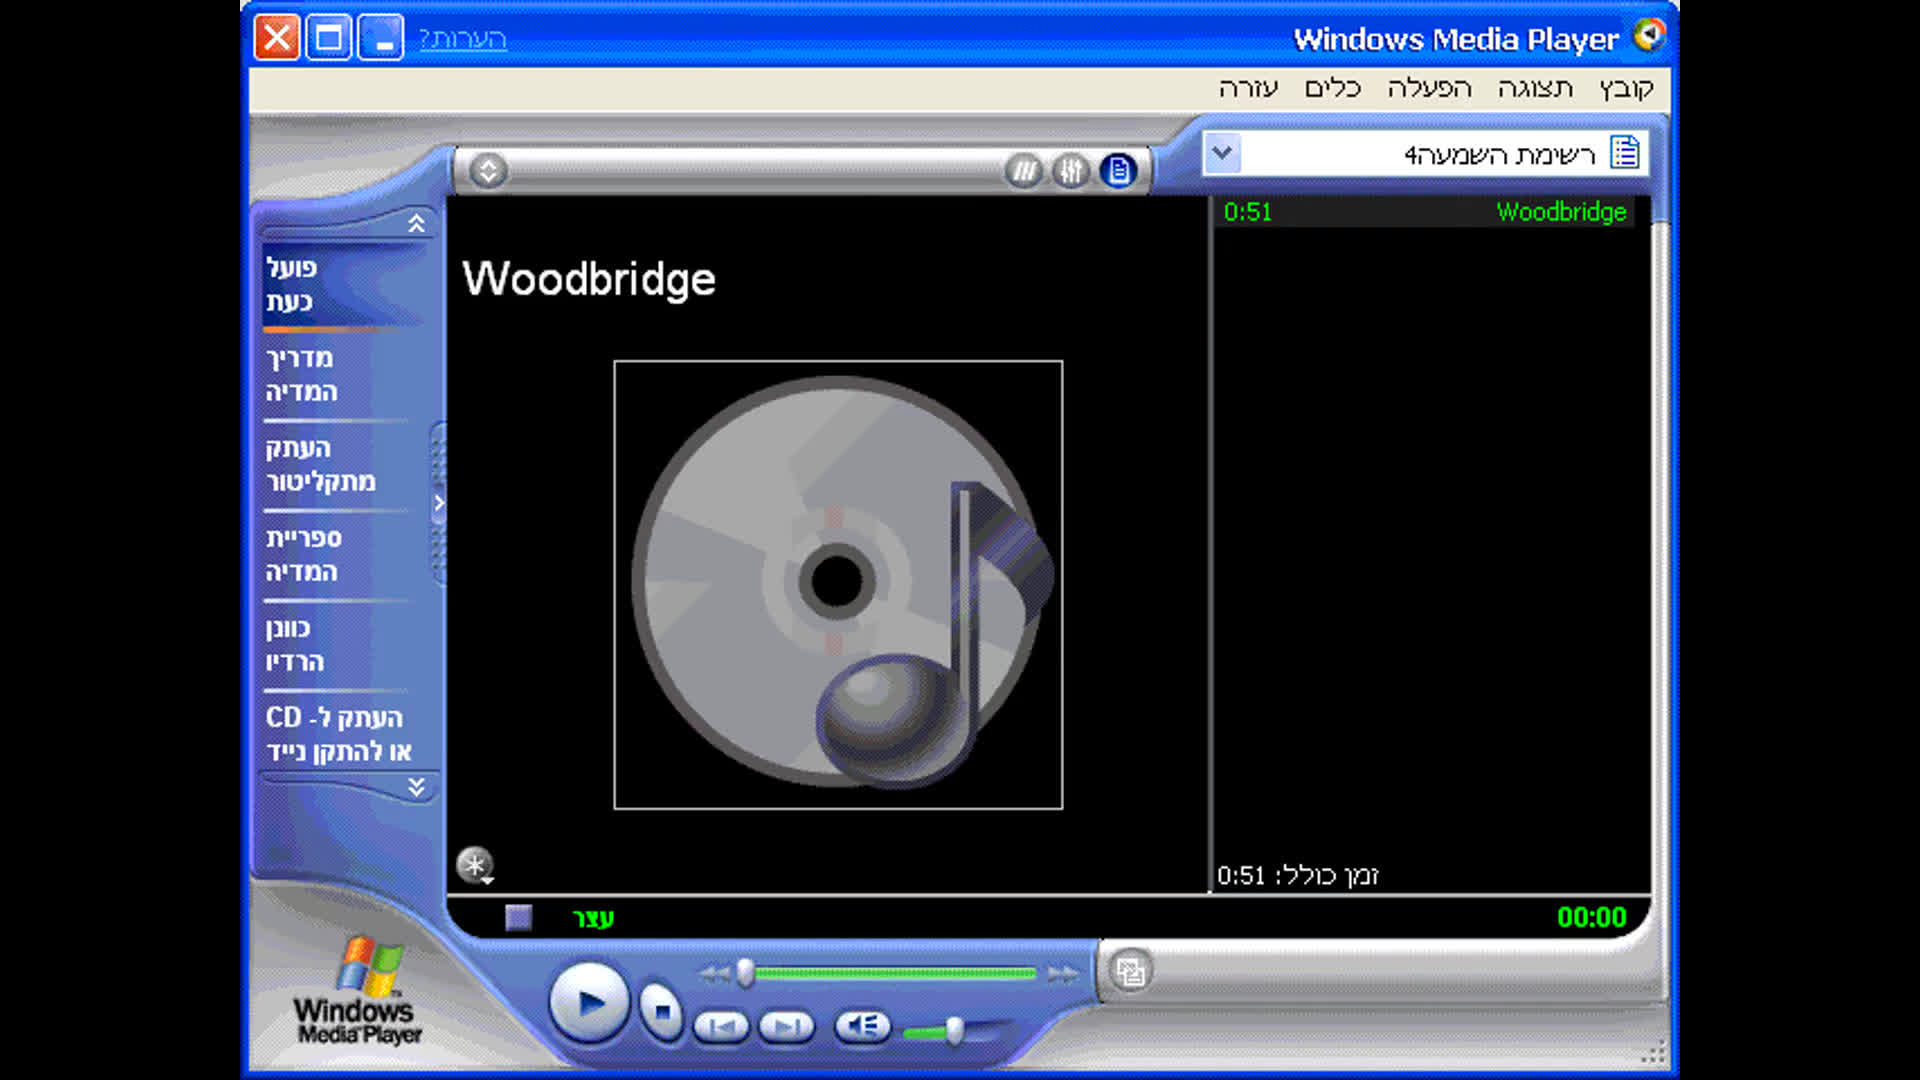Click the window resize grip in the corner
Screen dimensions: 1920x1080
point(1654,1054)
